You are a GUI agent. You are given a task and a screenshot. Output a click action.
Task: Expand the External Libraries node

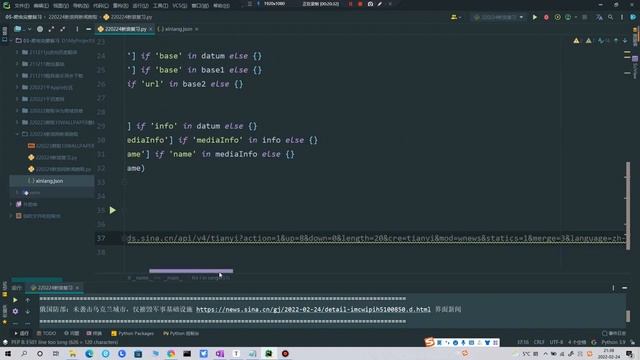[x=11, y=204]
